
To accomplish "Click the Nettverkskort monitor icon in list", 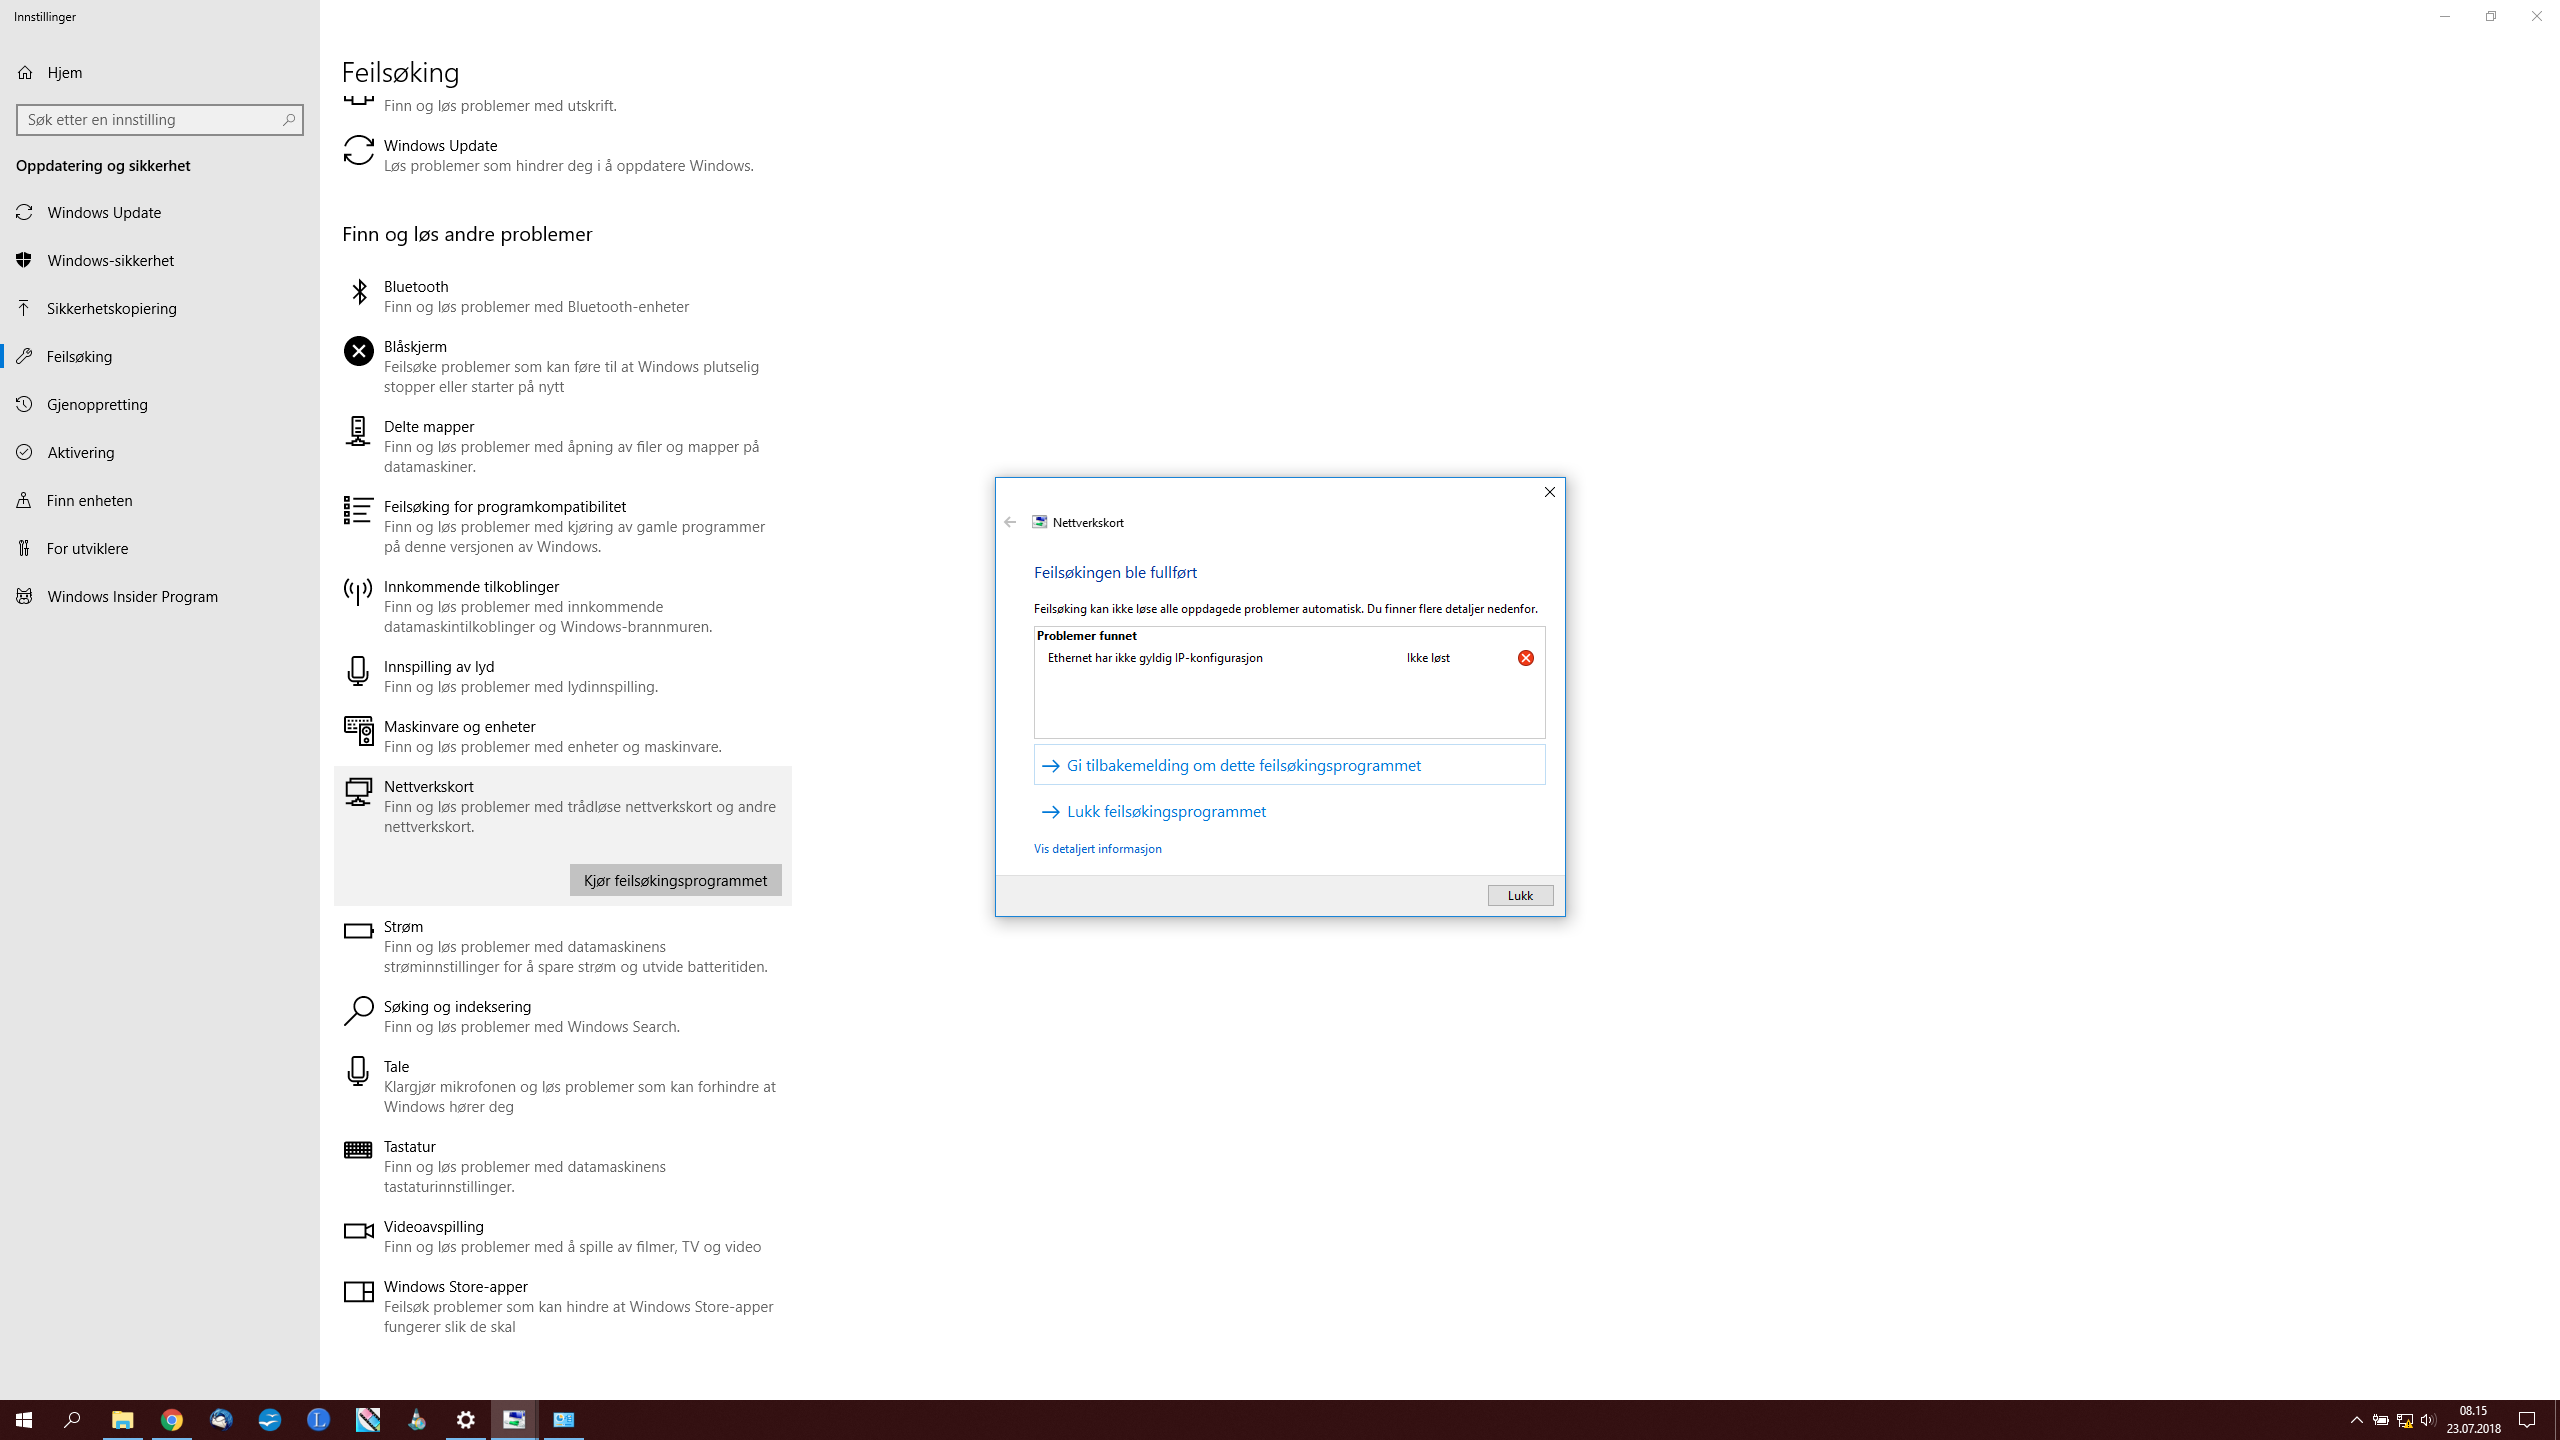I will pos(358,791).
